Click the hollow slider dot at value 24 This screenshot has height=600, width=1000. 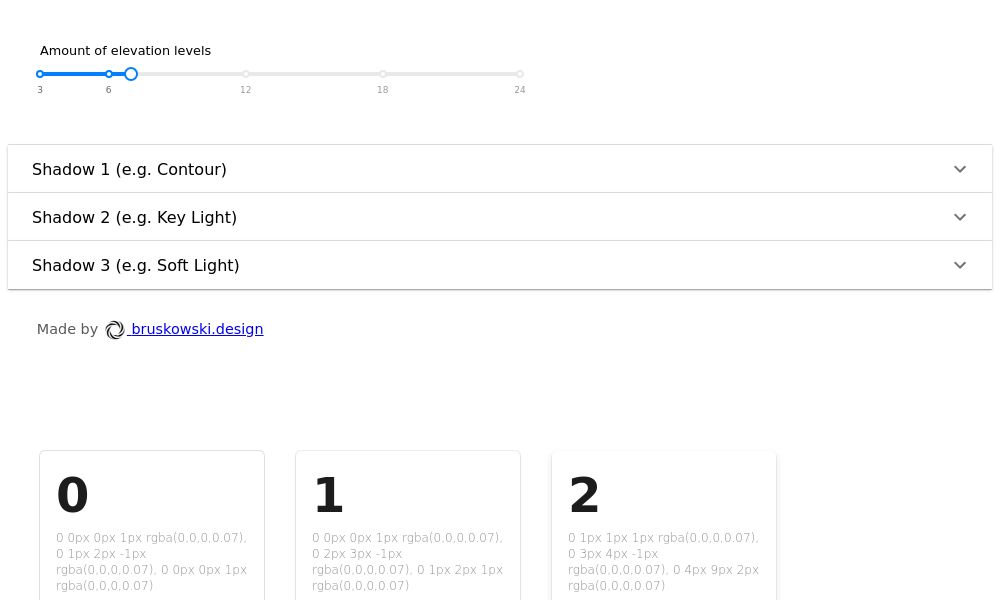[x=519, y=74]
